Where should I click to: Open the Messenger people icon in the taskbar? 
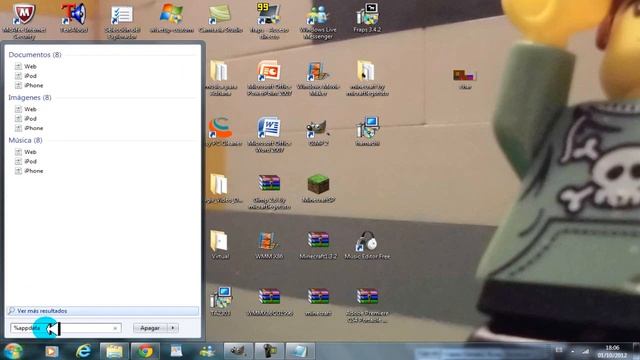click(207, 351)
